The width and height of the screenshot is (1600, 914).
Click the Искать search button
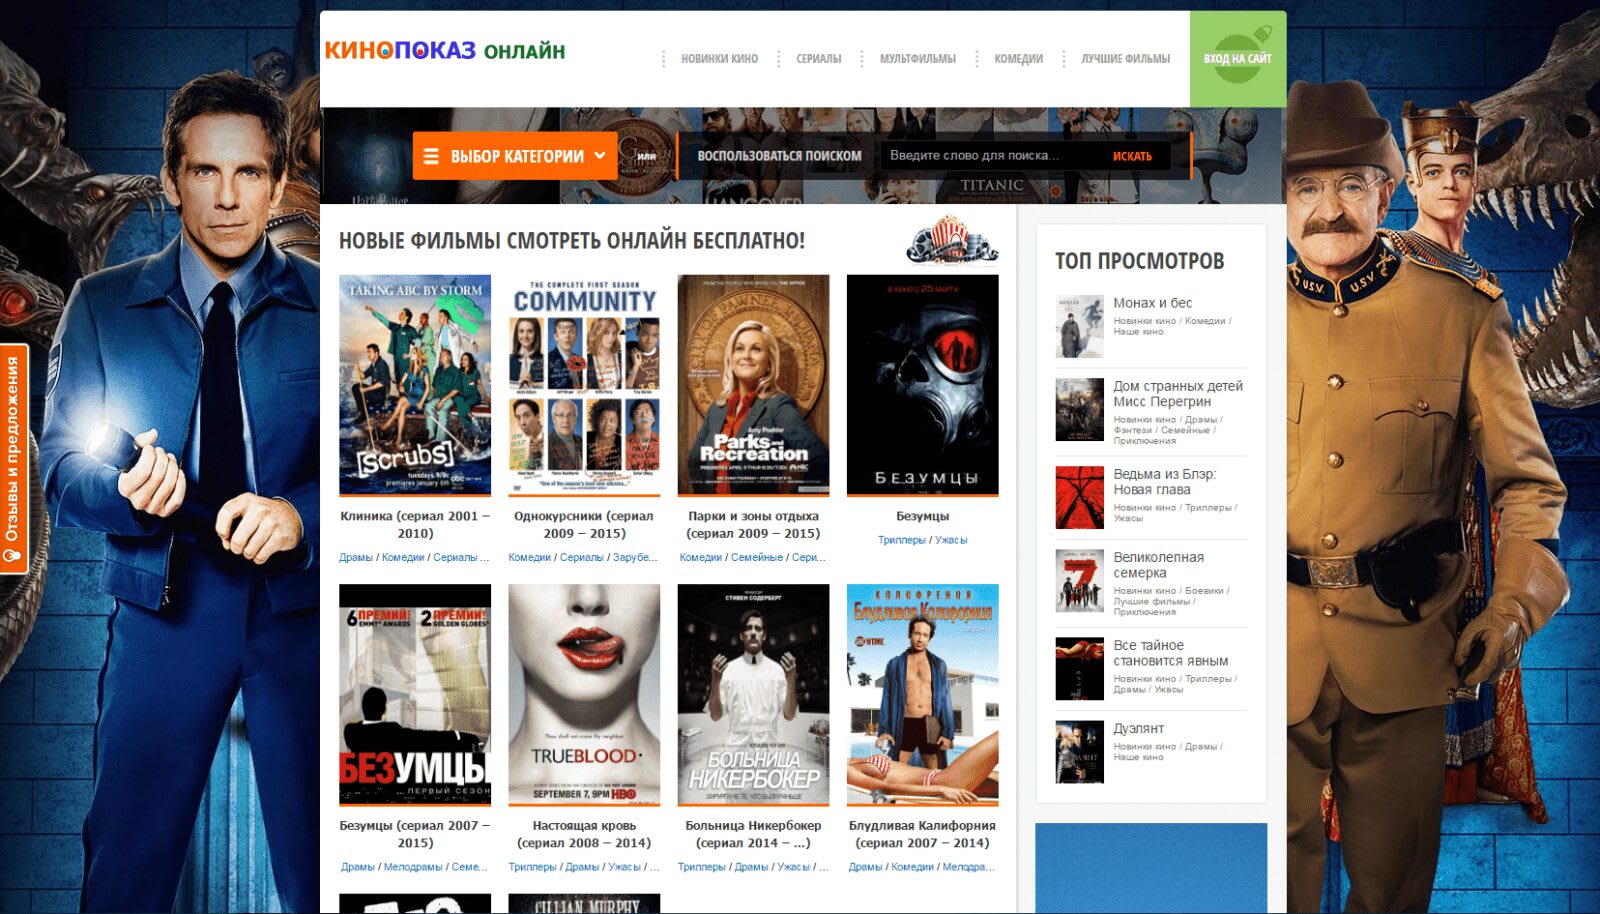pos(1132,156)
